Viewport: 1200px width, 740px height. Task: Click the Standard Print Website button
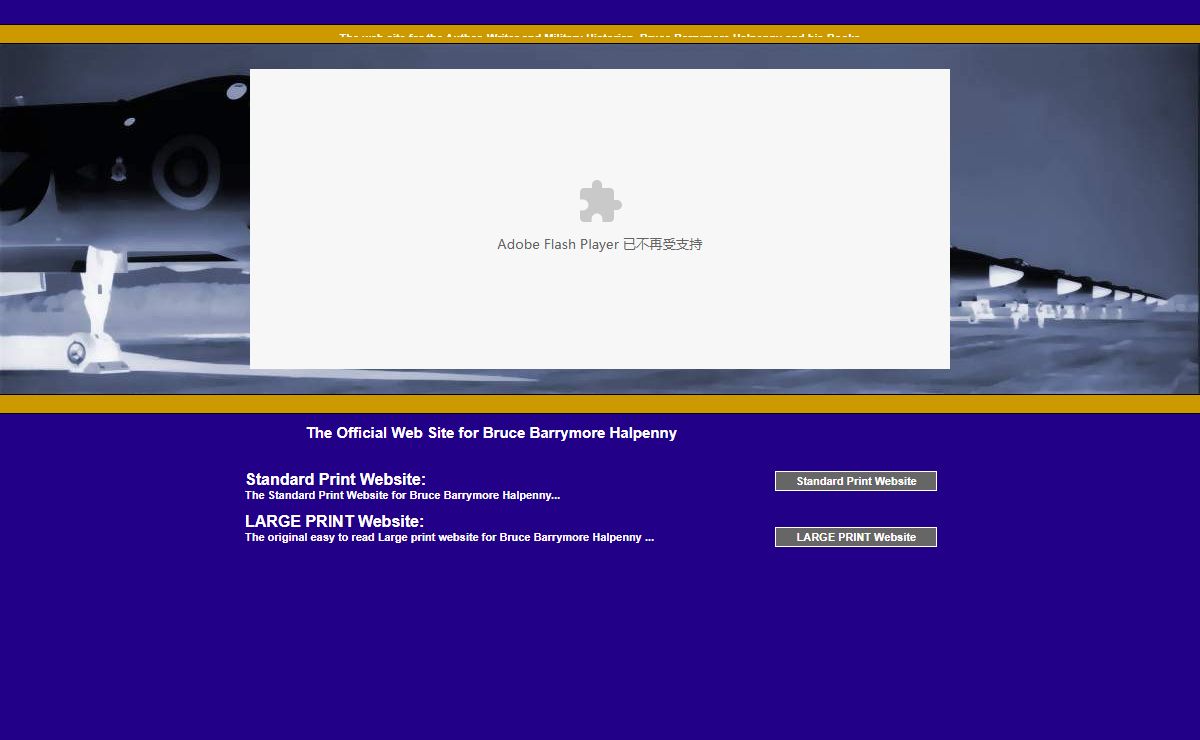856,481
